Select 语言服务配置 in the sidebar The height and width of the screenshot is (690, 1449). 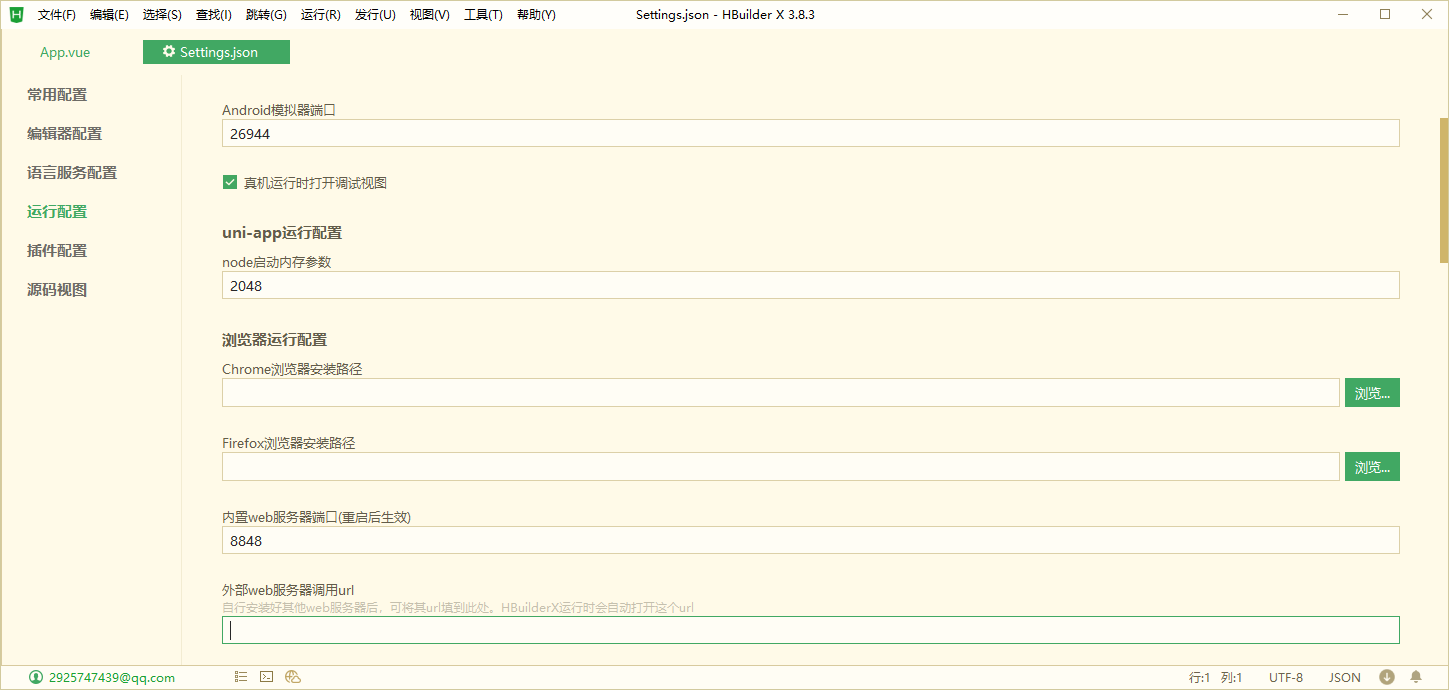point(72,173)
